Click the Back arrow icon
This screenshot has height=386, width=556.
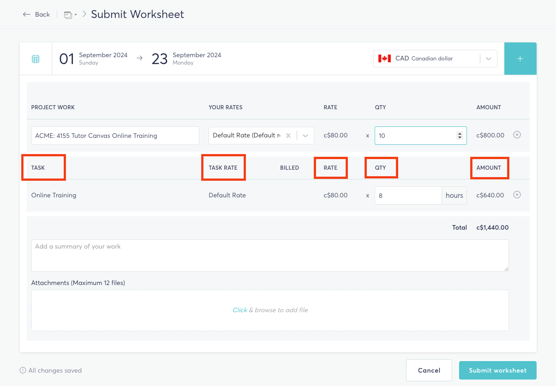[x=26, y=15]
